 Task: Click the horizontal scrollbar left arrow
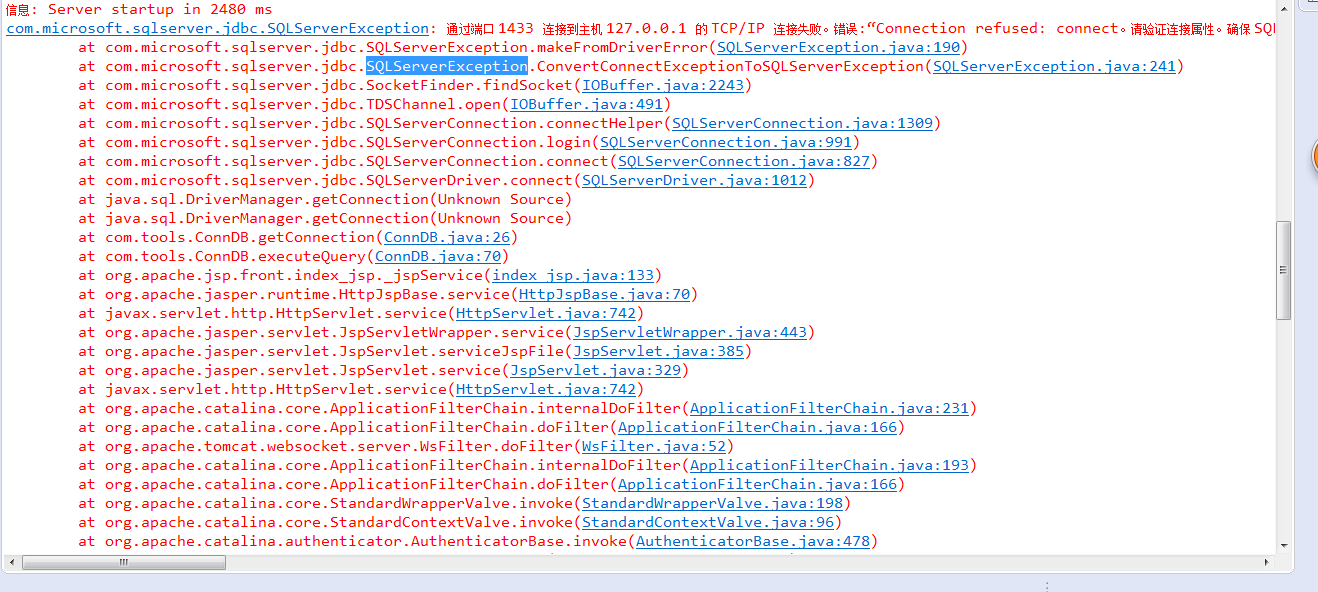(x=12, y=563)
